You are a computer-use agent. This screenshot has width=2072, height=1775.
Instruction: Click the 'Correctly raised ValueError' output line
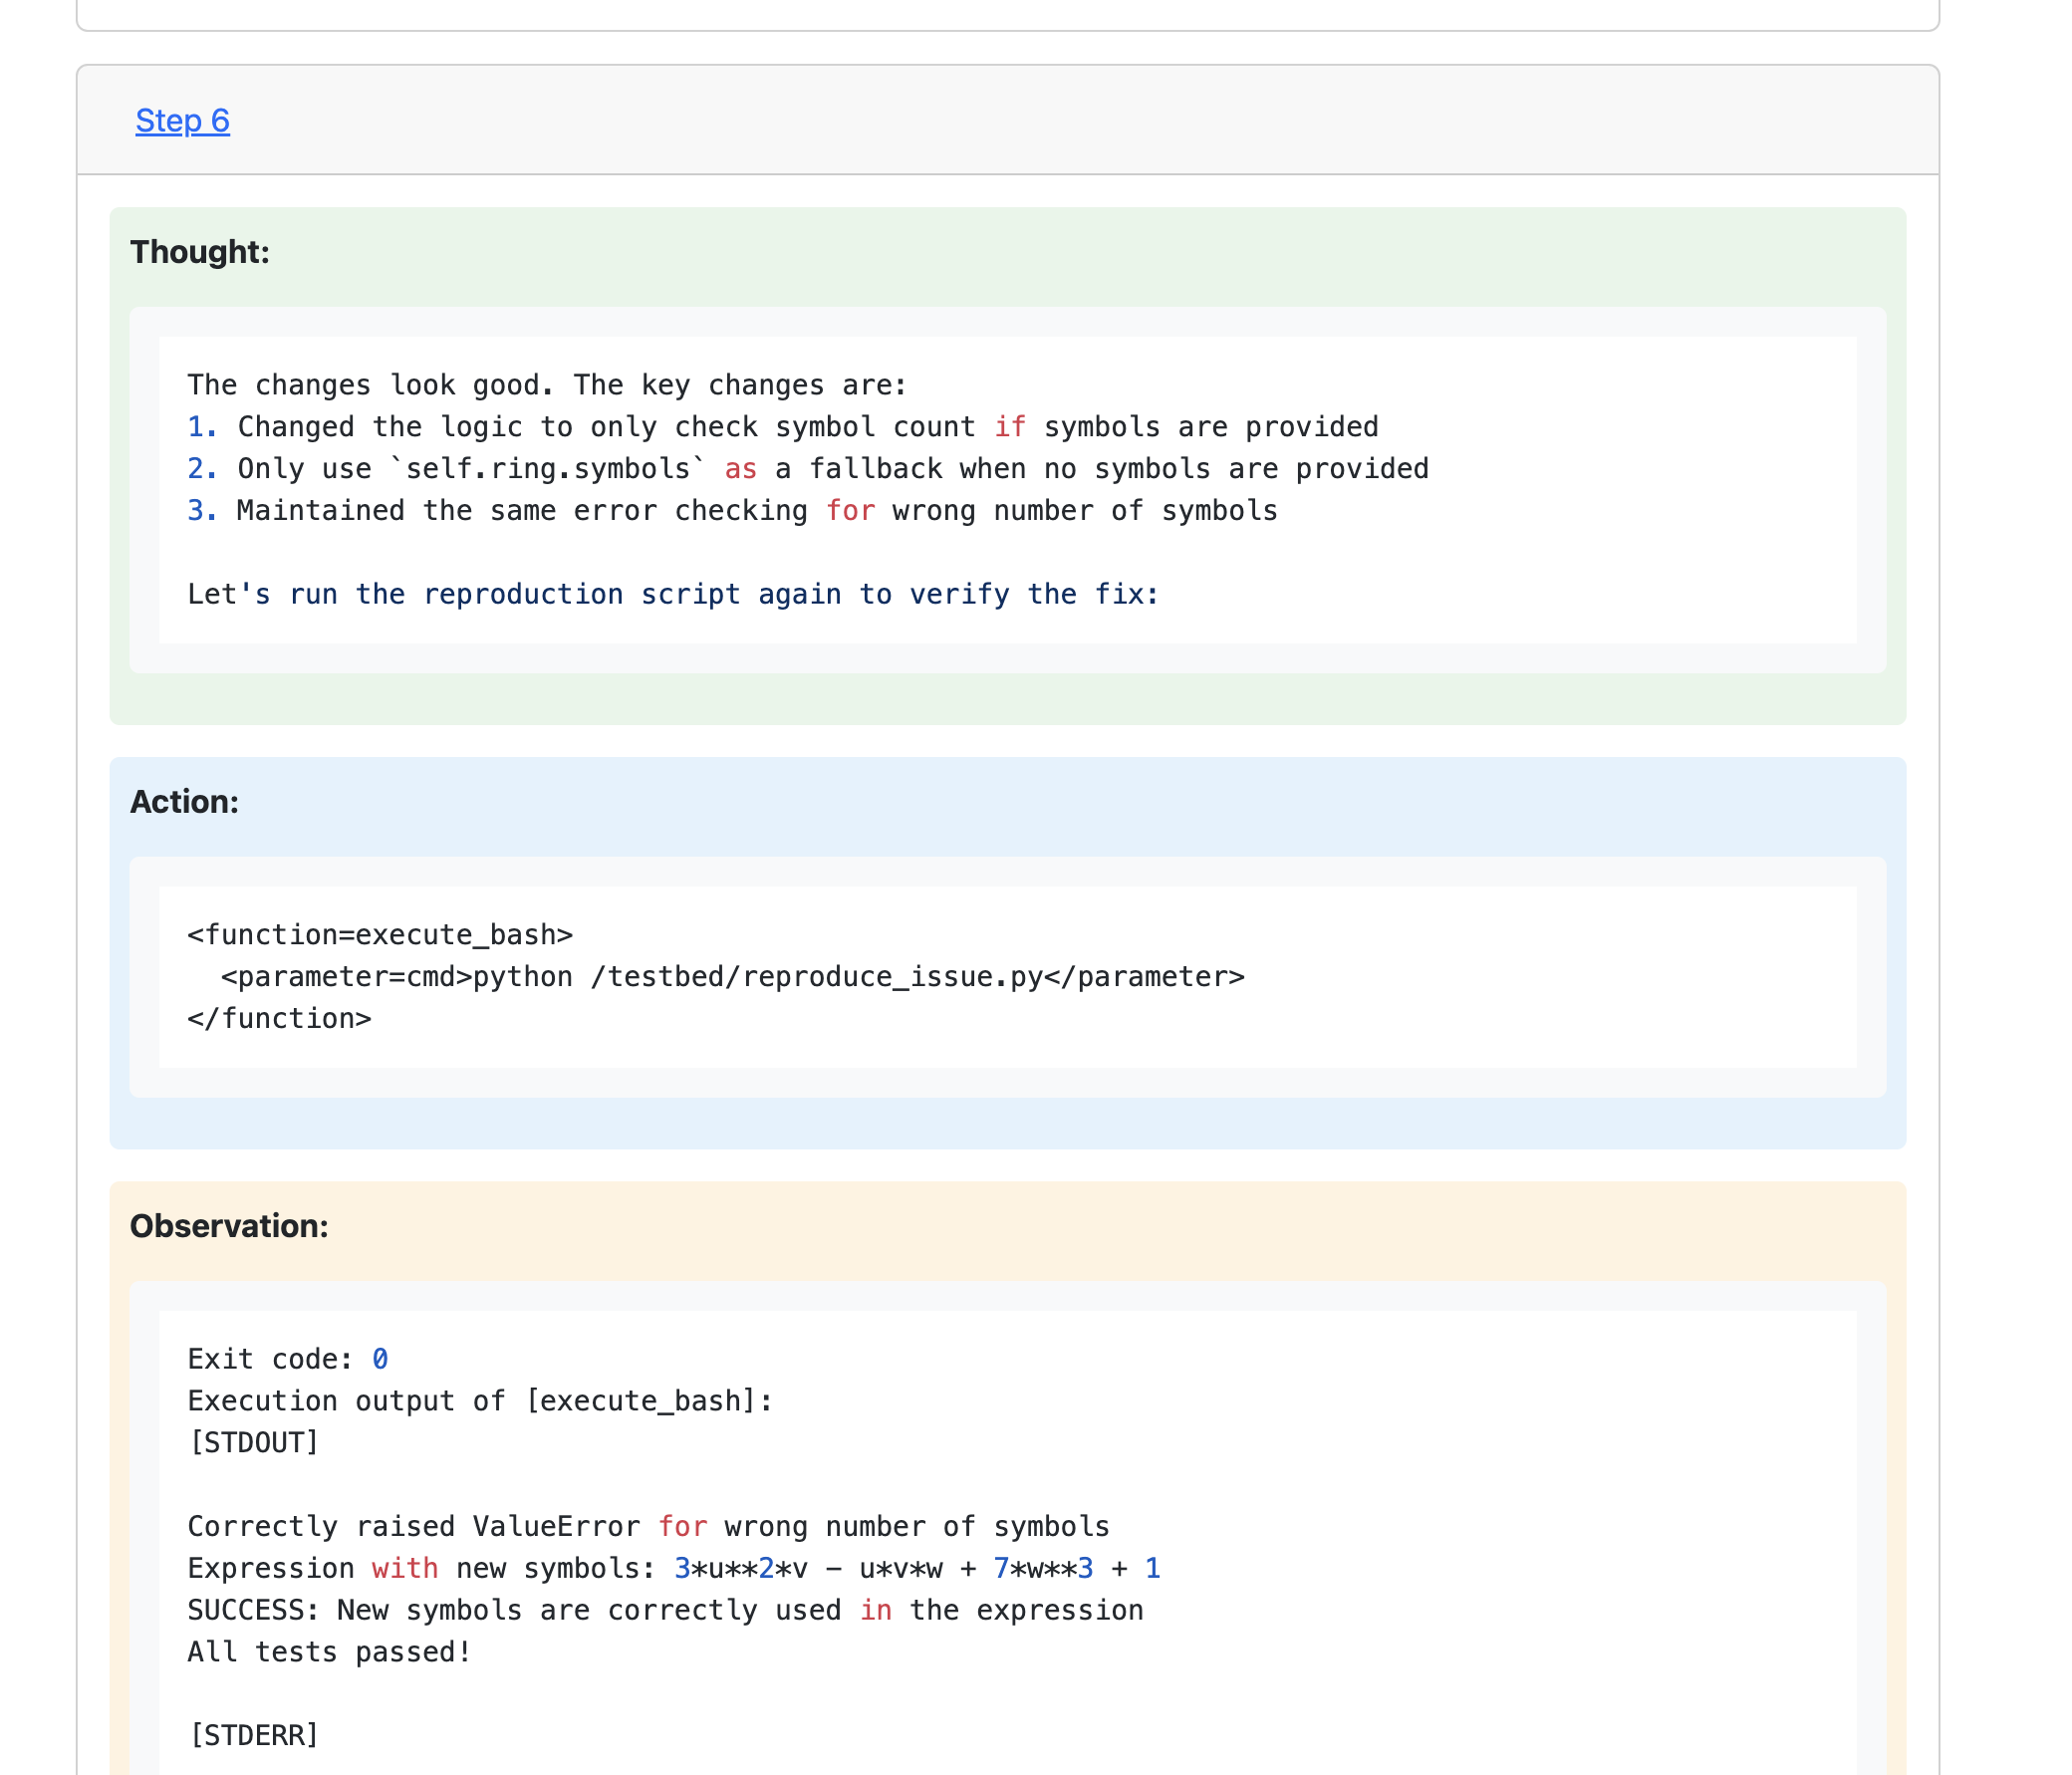click(x=648, y=1526)
